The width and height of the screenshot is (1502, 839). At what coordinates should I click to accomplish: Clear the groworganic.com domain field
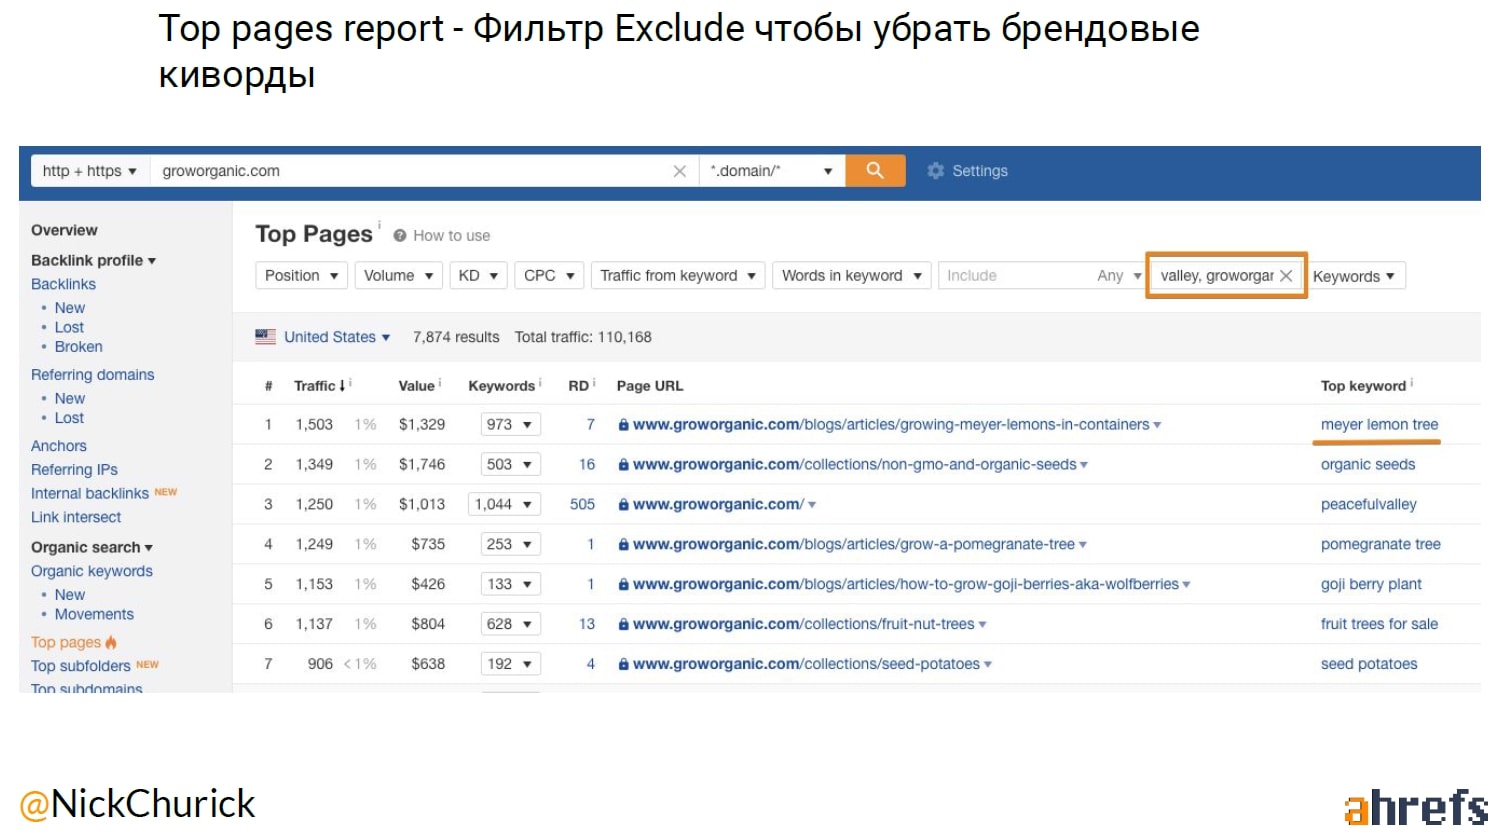[679, 171]
